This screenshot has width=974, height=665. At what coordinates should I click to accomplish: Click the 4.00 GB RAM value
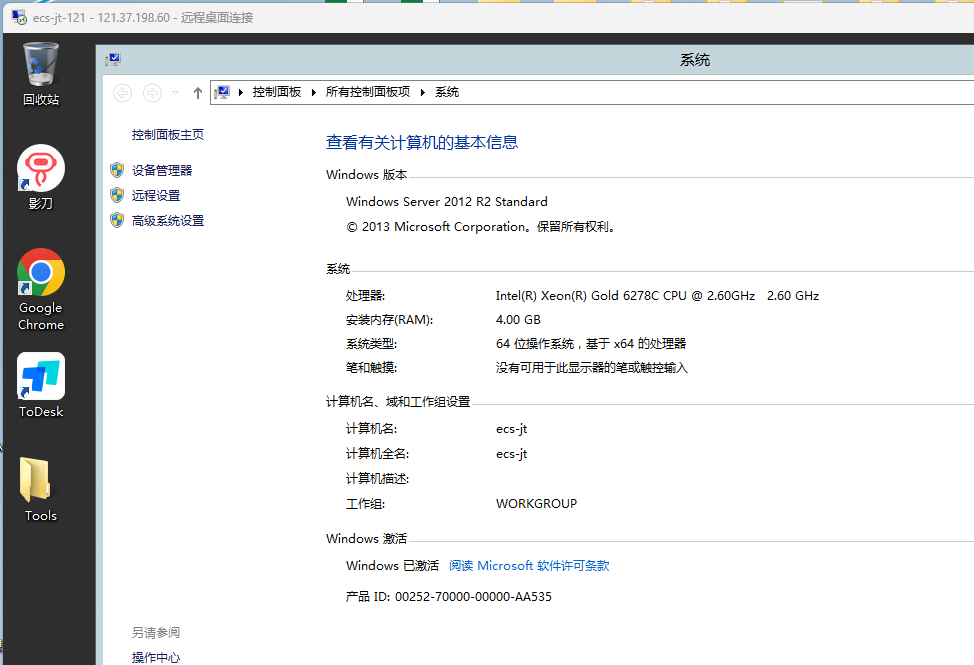pos(518,320)
